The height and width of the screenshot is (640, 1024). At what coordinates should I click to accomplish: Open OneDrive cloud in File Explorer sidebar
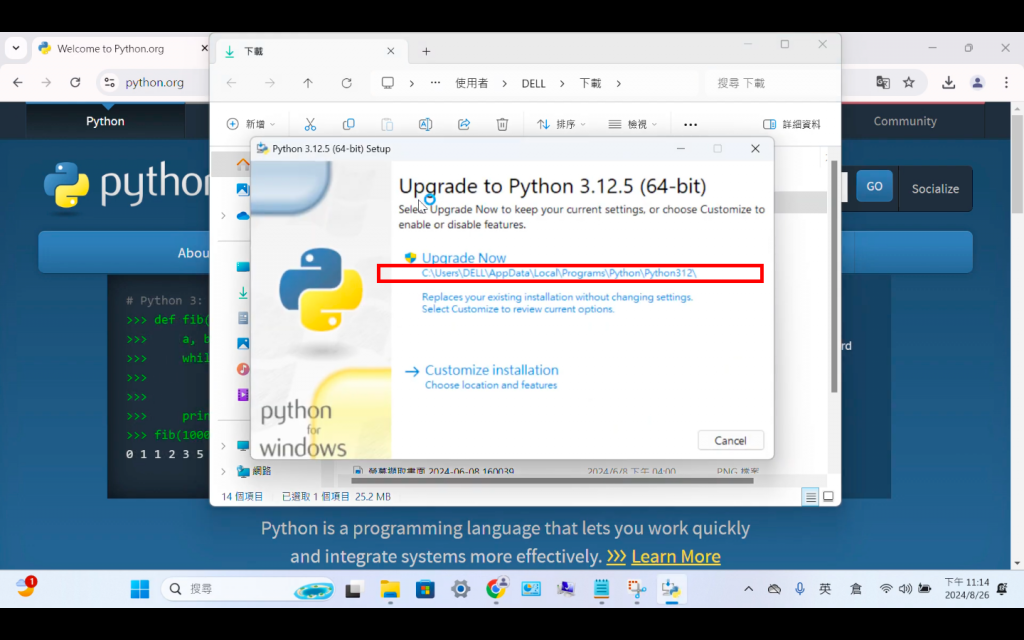243,216
